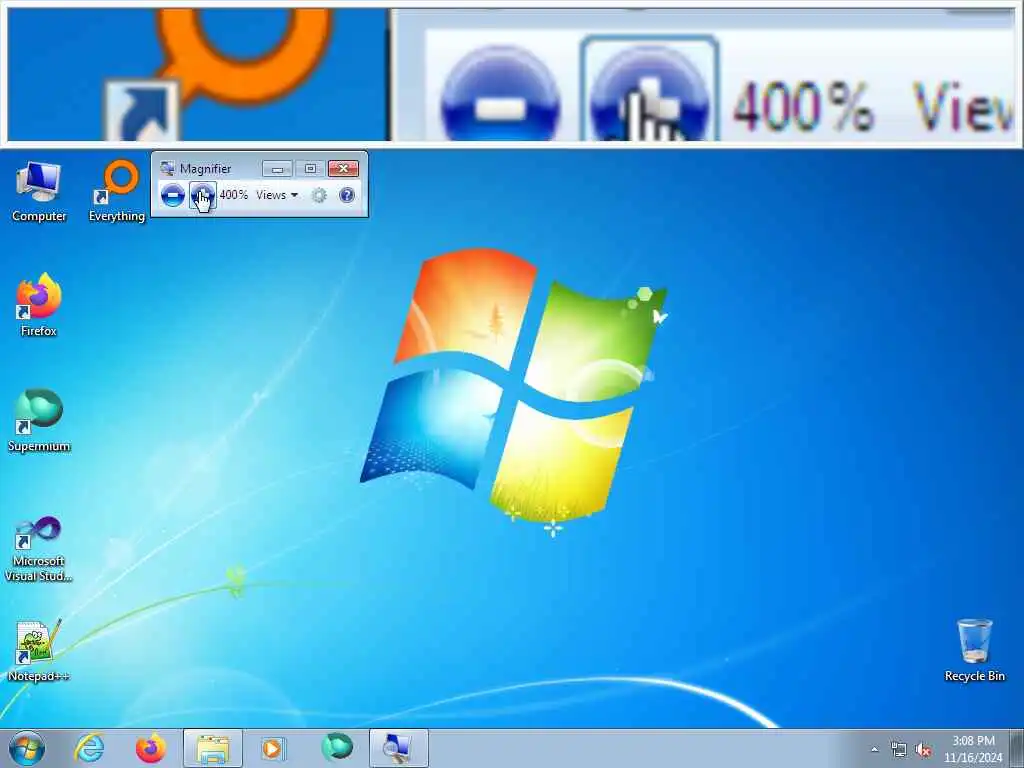The height and width of the screenshot is (768, 1024).
Task: Zoom out with Magnifier minus button
Action: [x=172, y=195]
